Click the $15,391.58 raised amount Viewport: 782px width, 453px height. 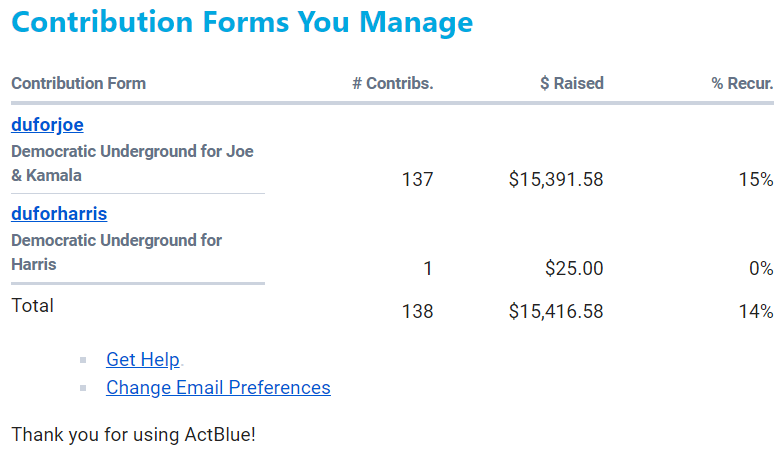[x=555, y=180]
